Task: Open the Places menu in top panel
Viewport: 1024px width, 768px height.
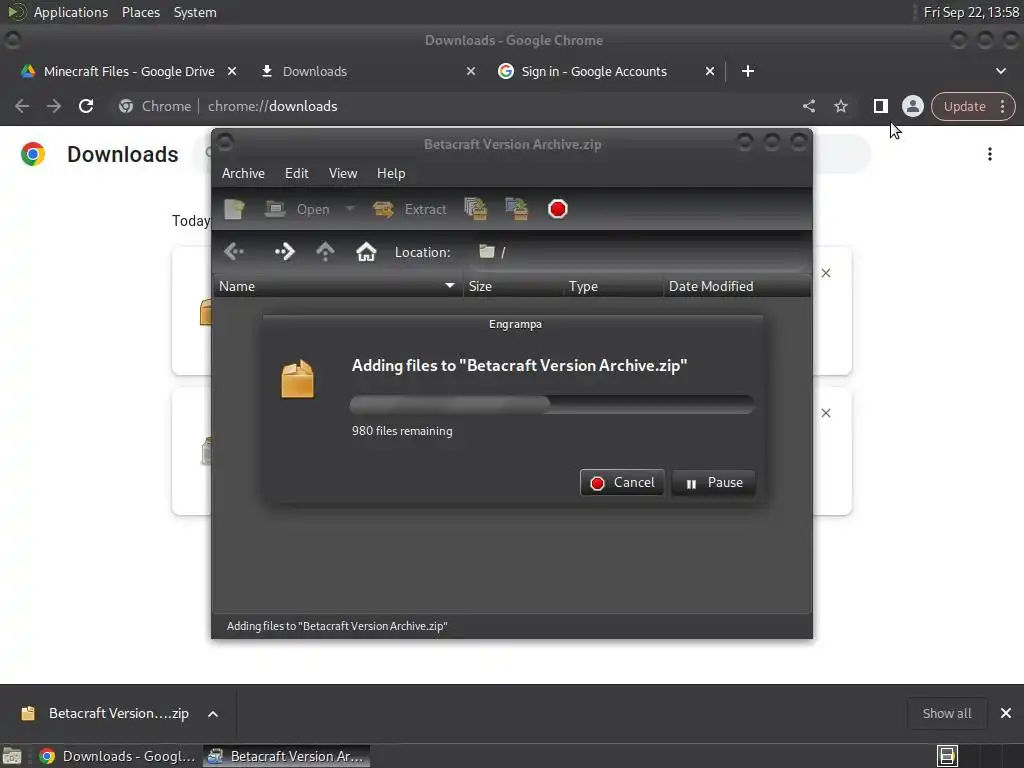Action: [140, 12]
